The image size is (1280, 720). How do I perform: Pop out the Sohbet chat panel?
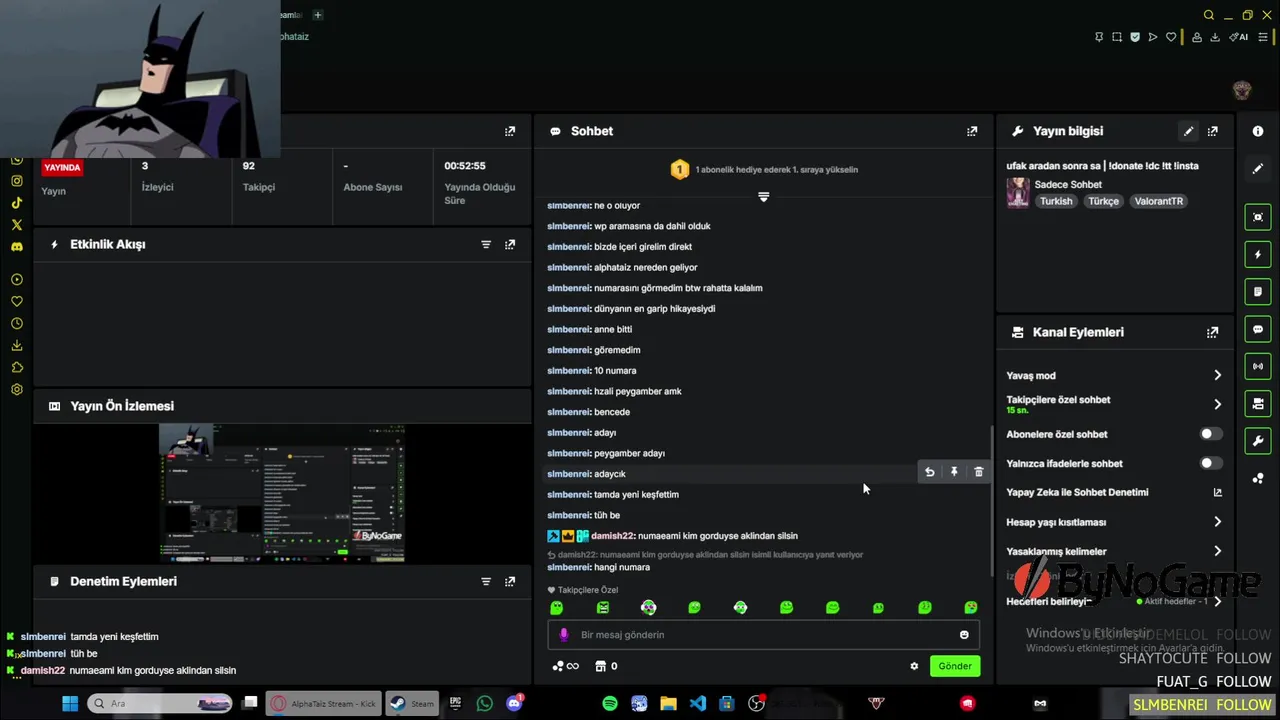click(972, 131)
